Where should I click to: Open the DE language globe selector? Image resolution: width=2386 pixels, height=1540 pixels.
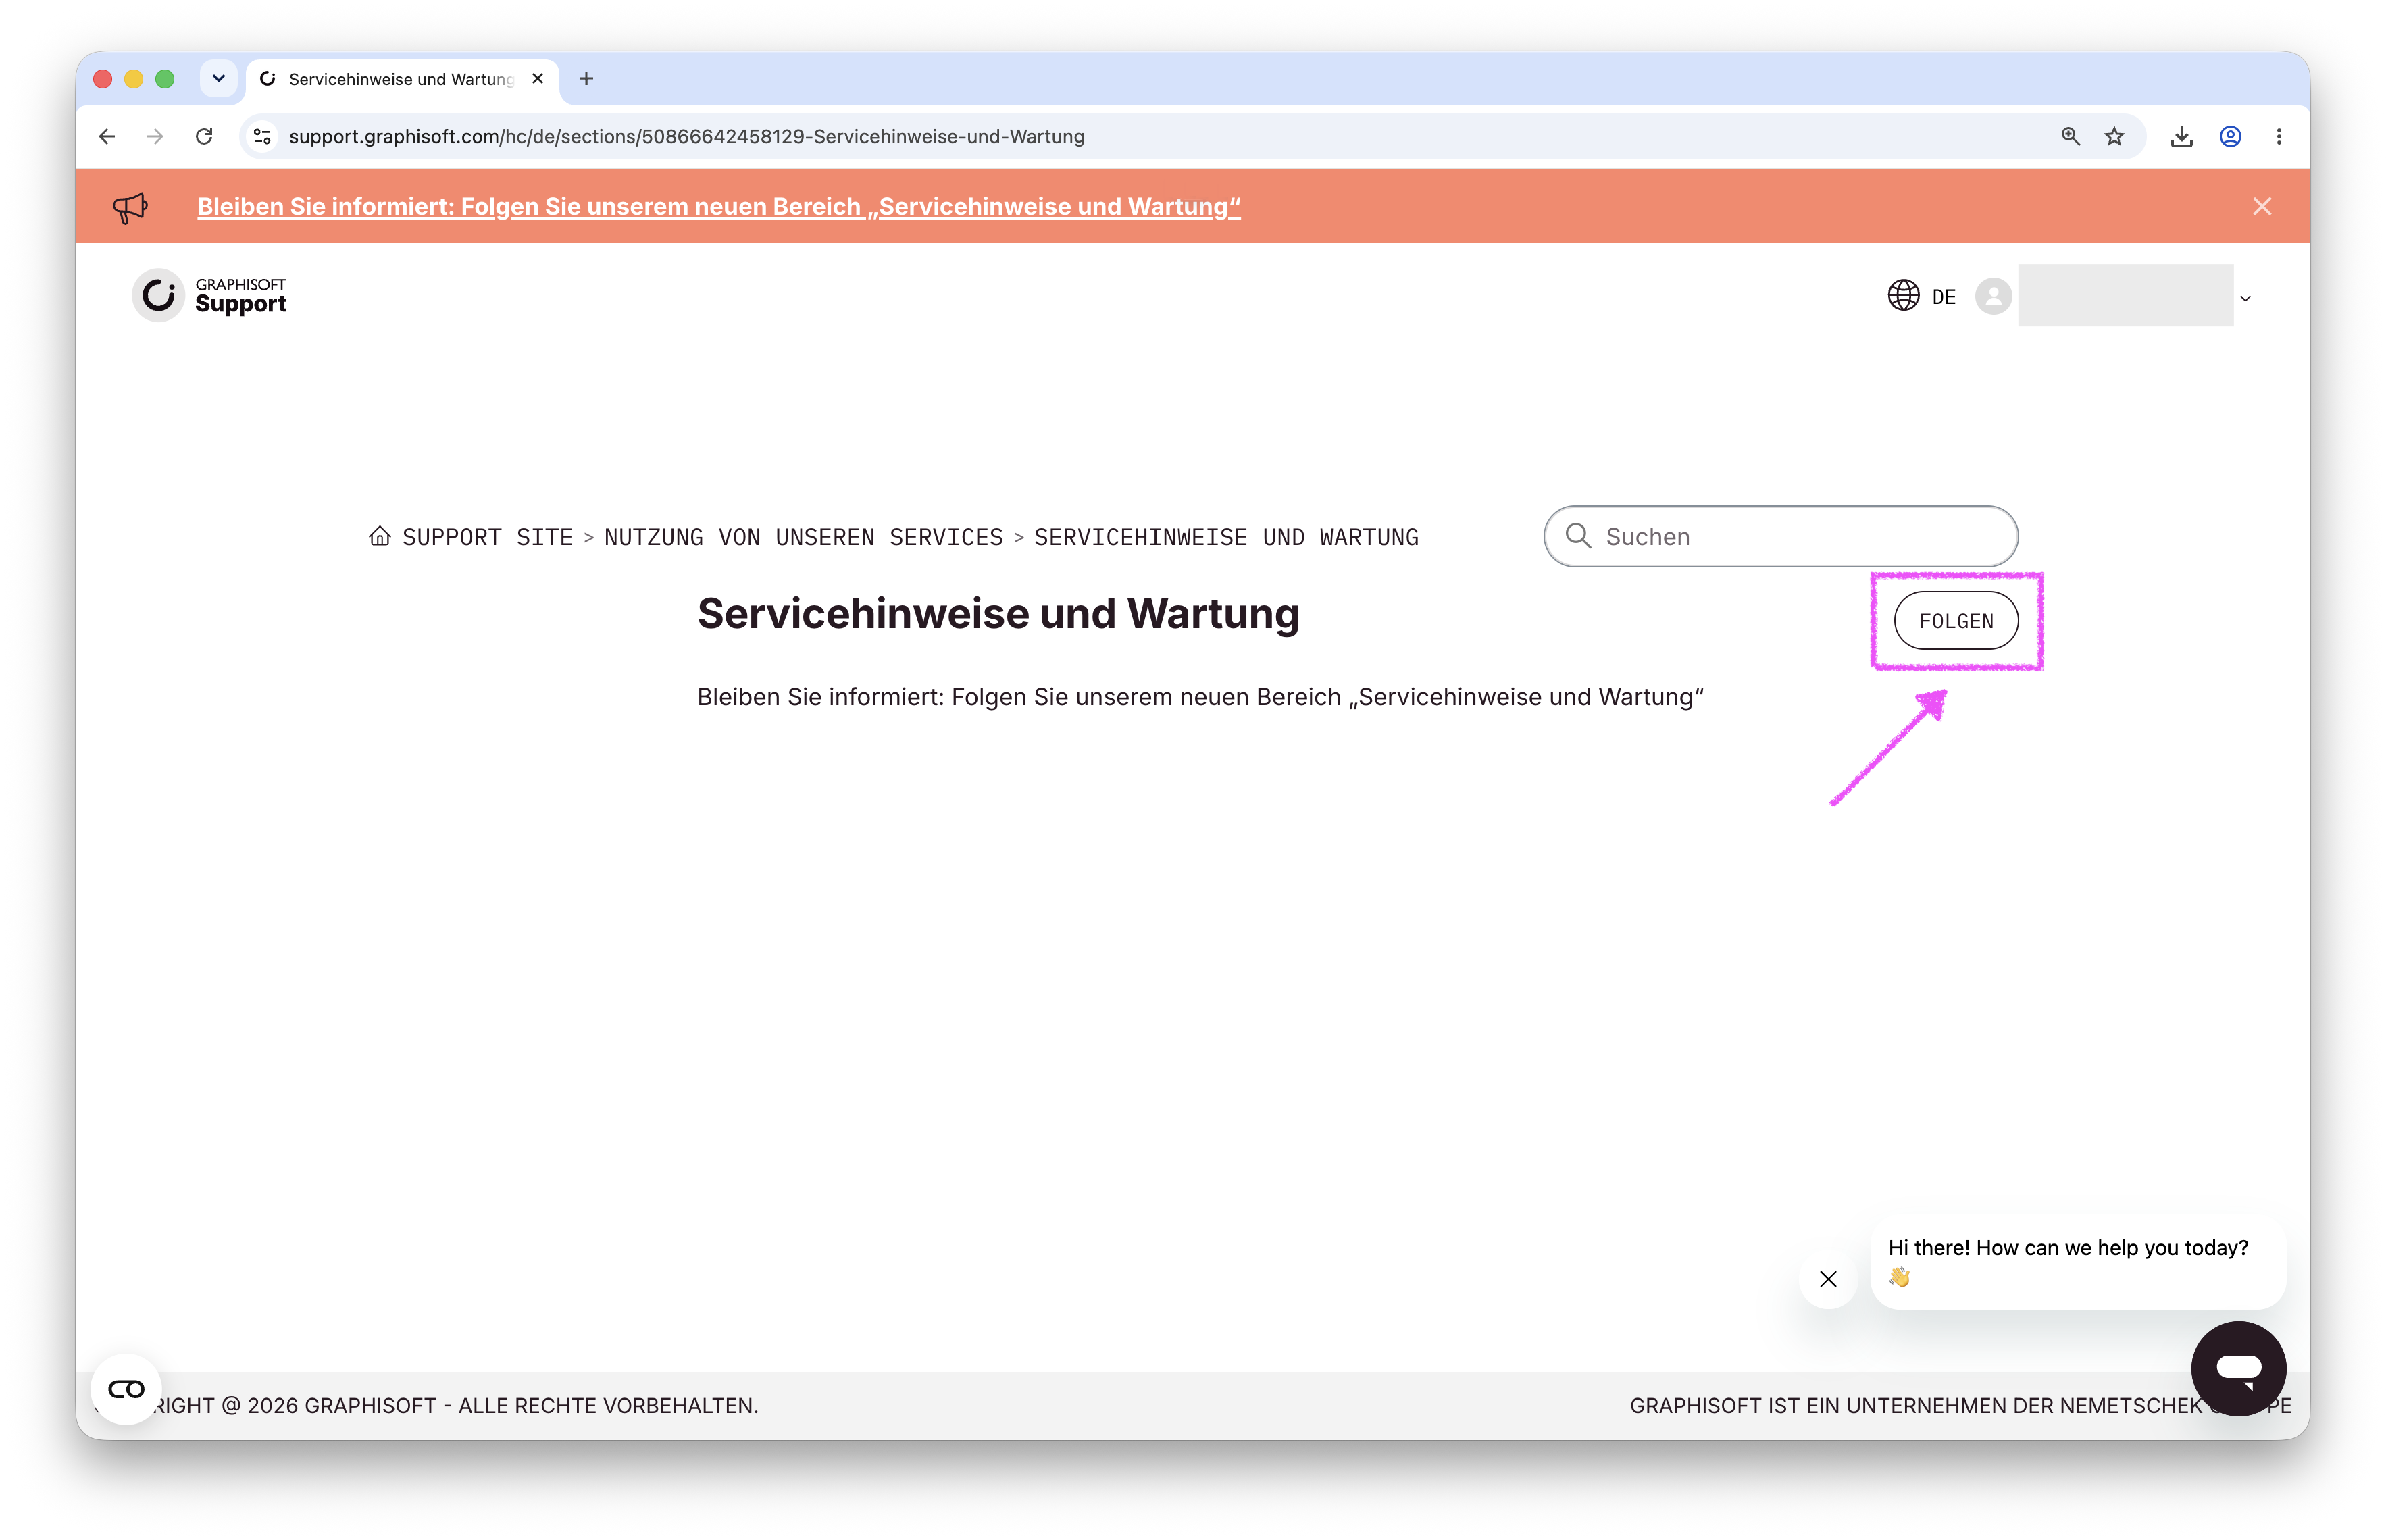pos(1921,296)
